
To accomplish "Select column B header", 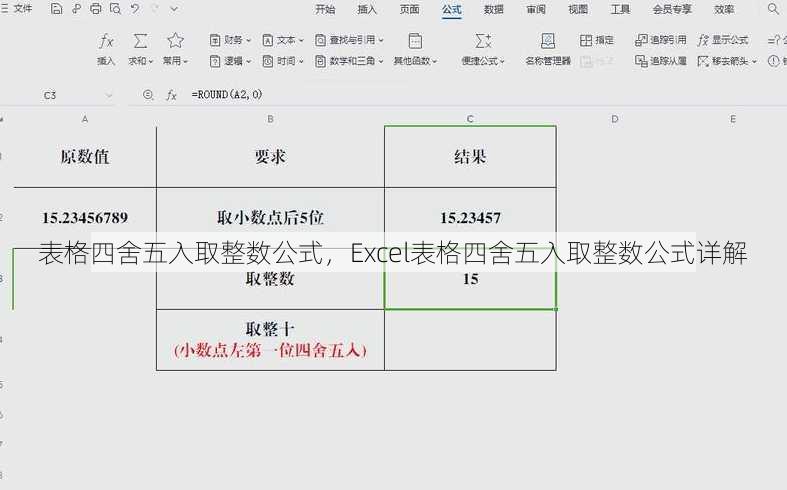I will 271,119.
